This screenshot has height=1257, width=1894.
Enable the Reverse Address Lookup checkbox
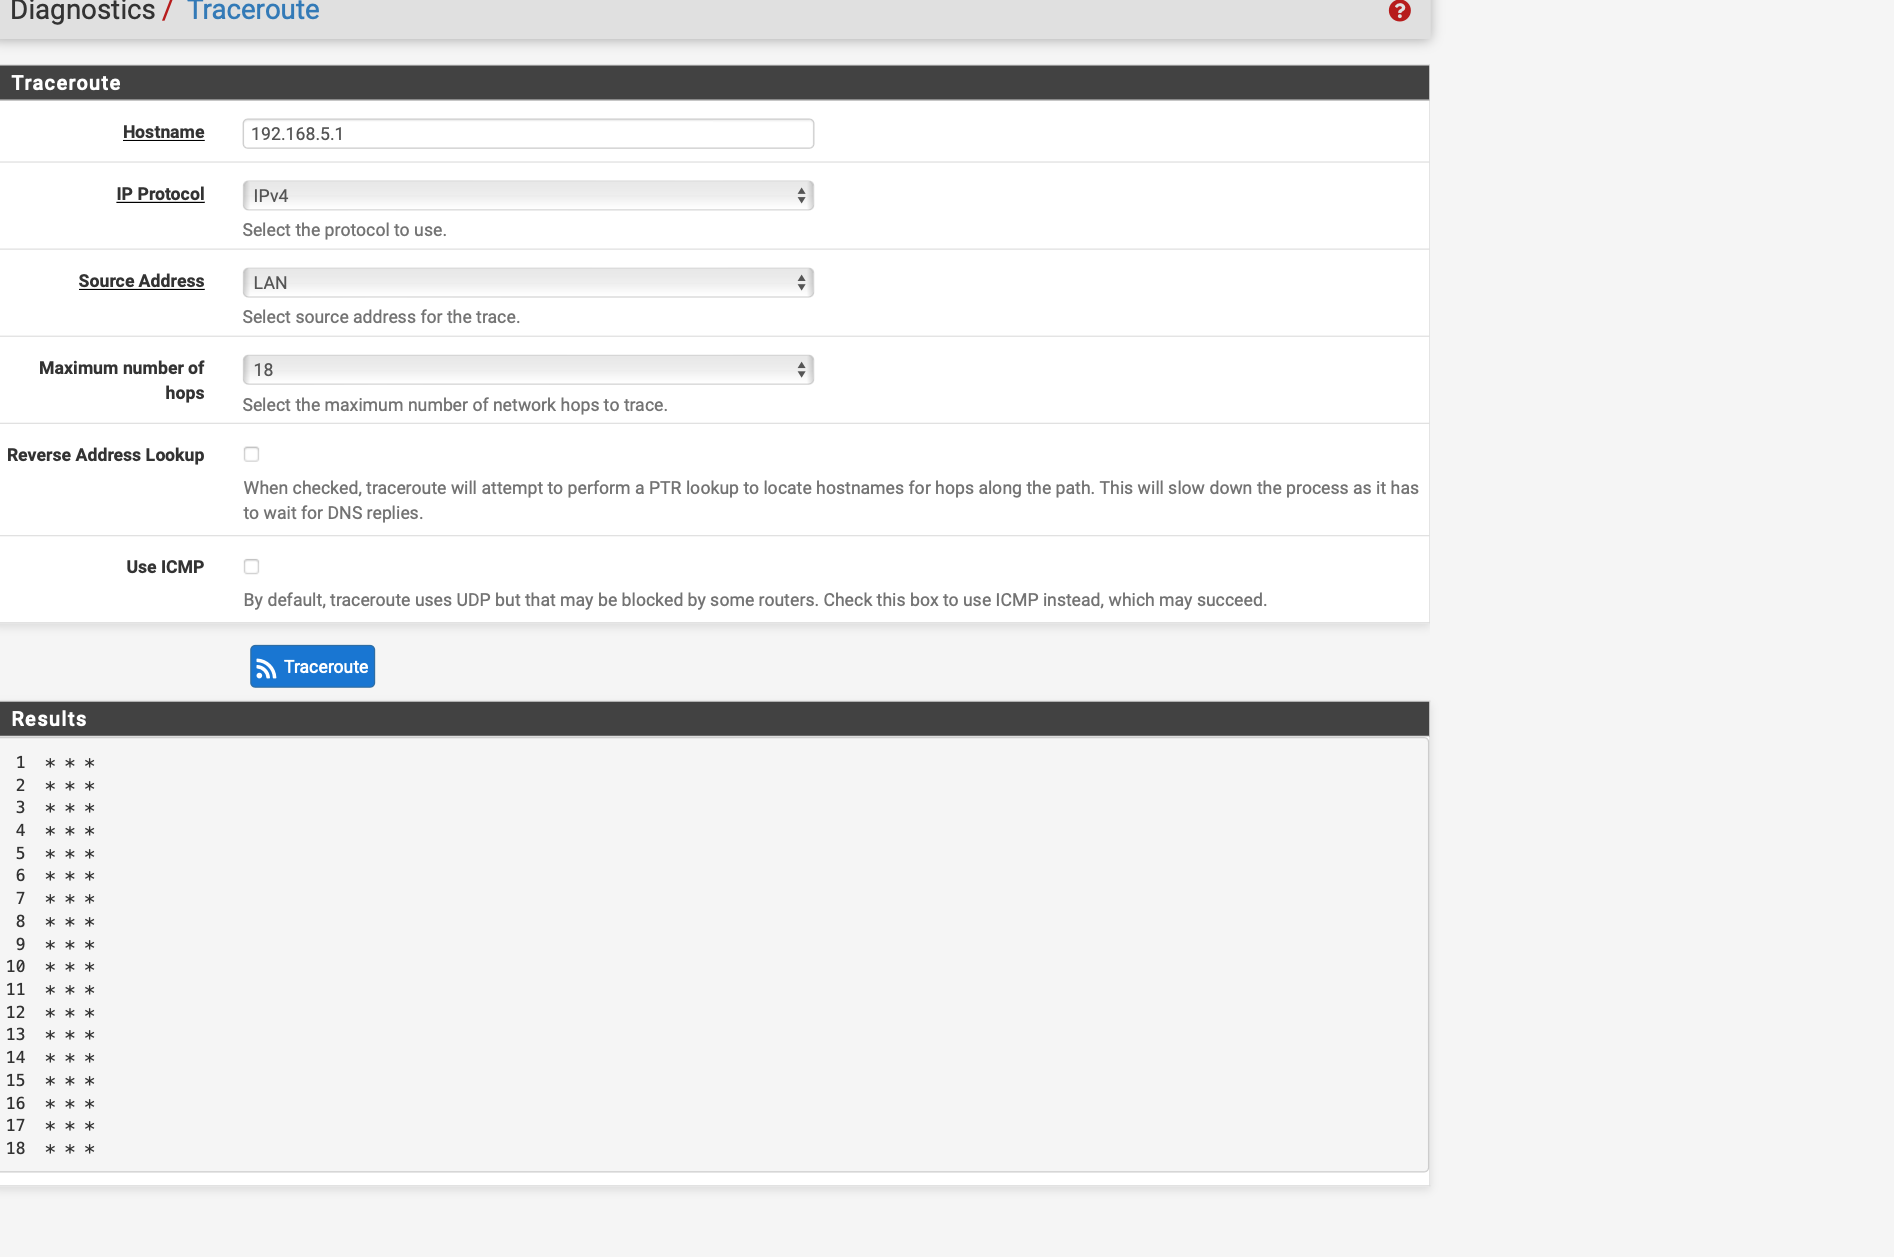[252, 455]
